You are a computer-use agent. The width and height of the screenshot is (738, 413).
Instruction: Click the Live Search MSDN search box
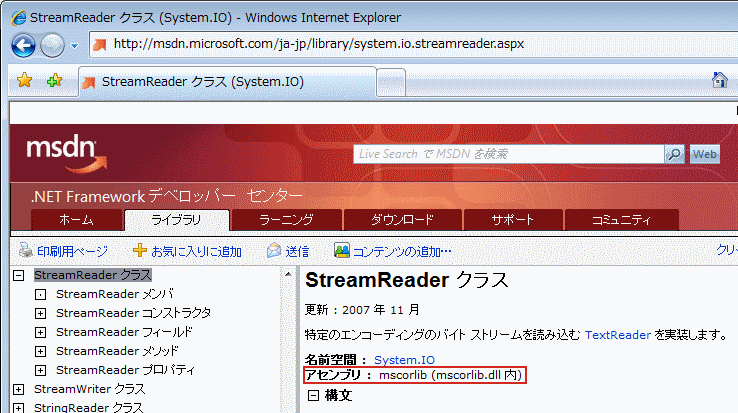click(x=508, y=154)
